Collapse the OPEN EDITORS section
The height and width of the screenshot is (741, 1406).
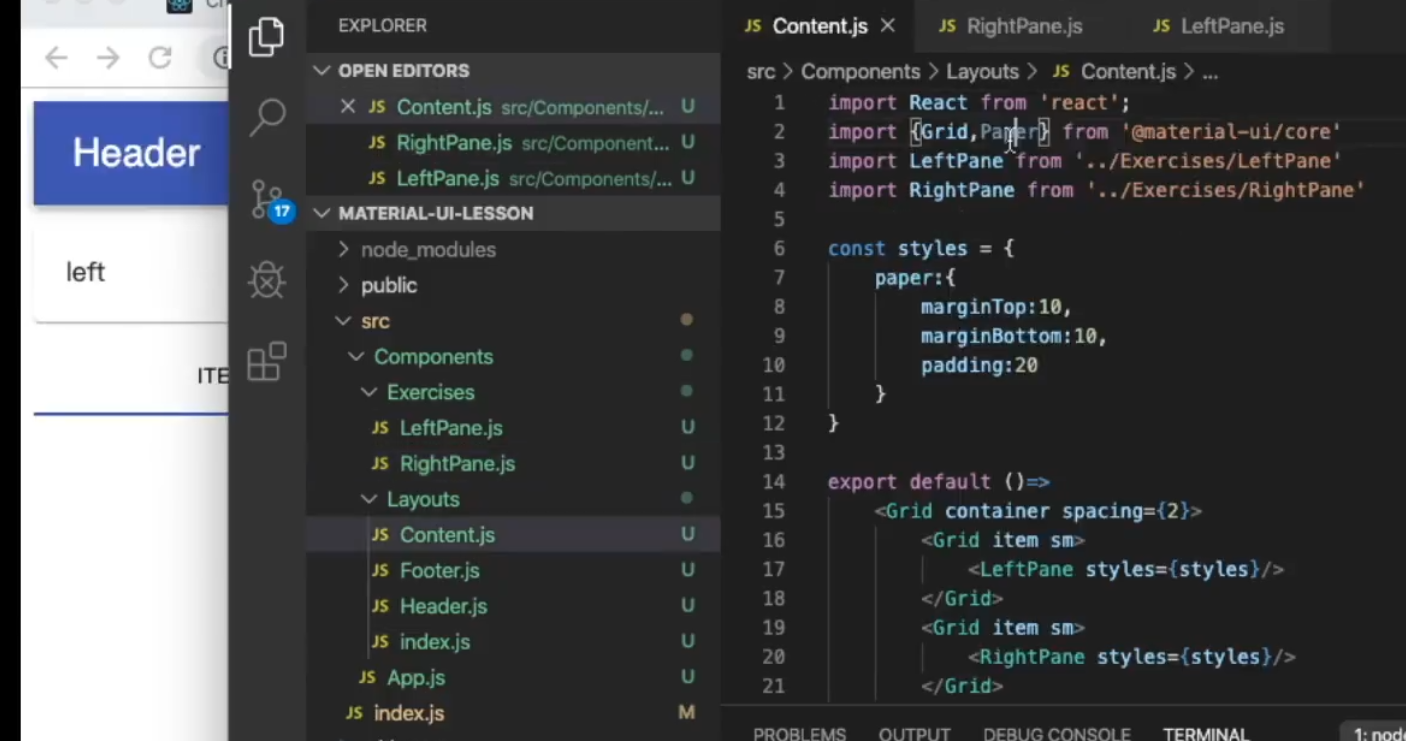coord(322,70)
